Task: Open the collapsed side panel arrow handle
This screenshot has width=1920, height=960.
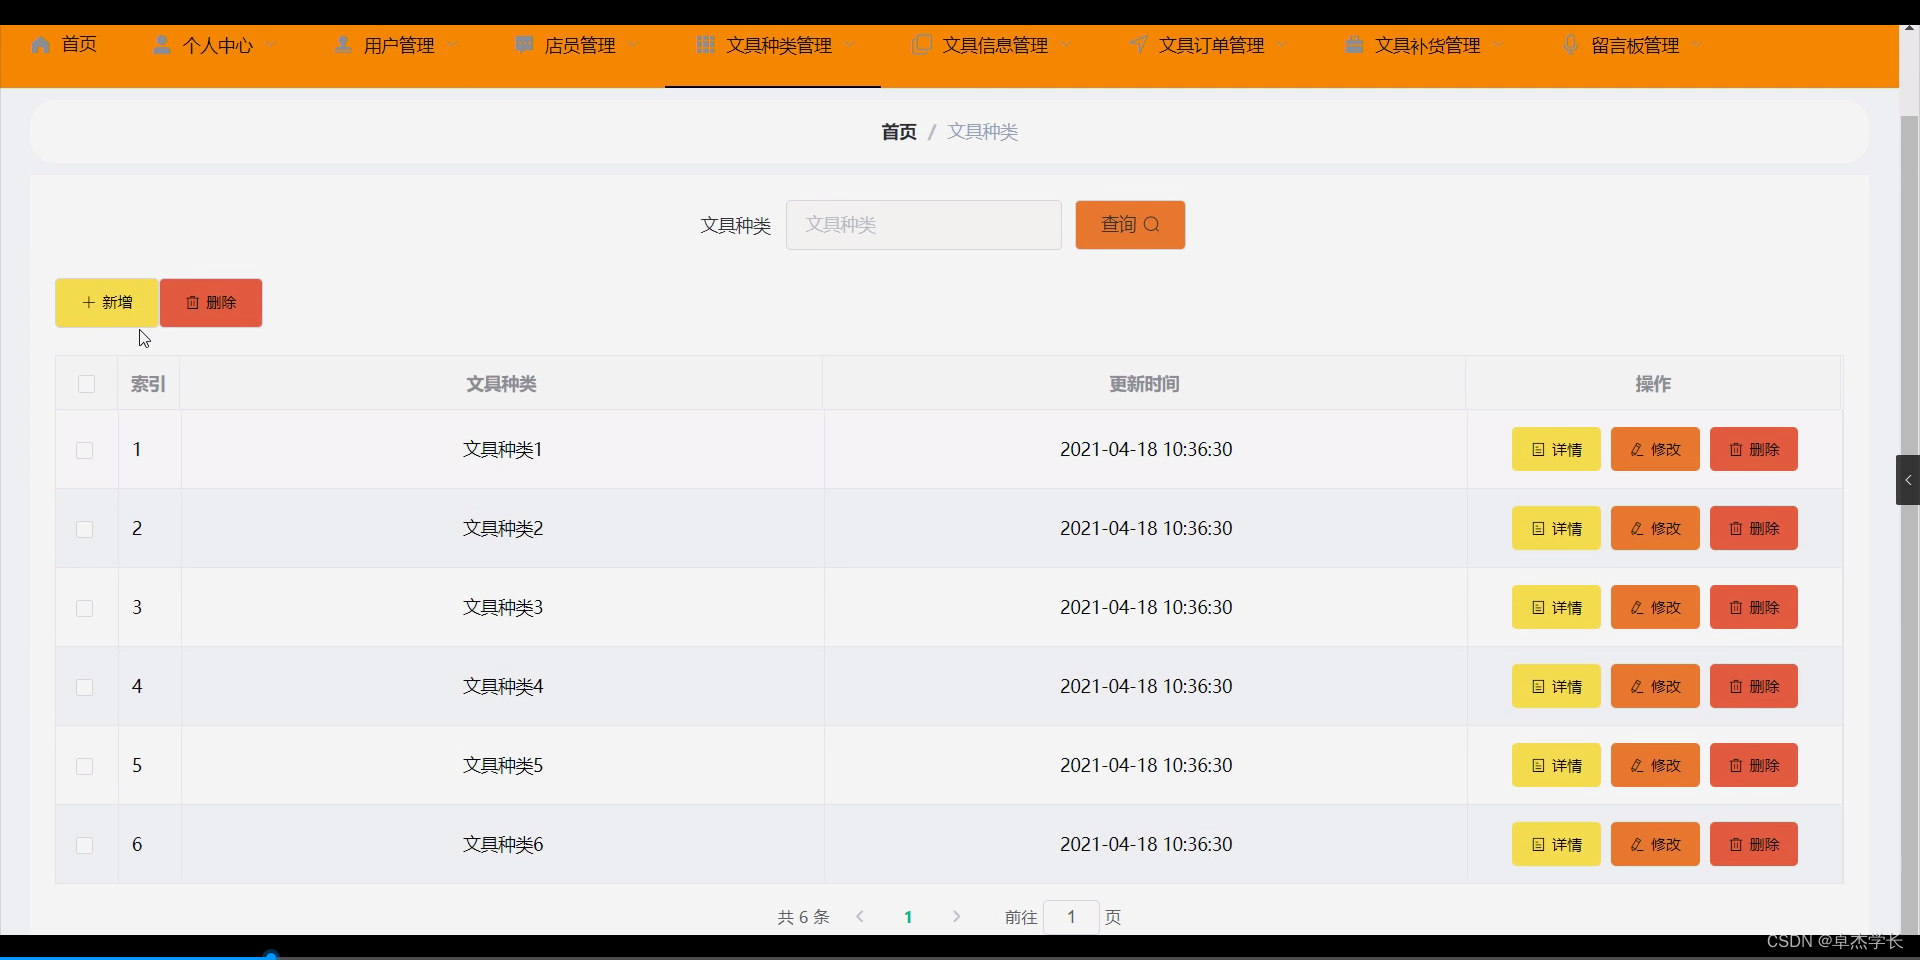Action: pos(1908,480)
